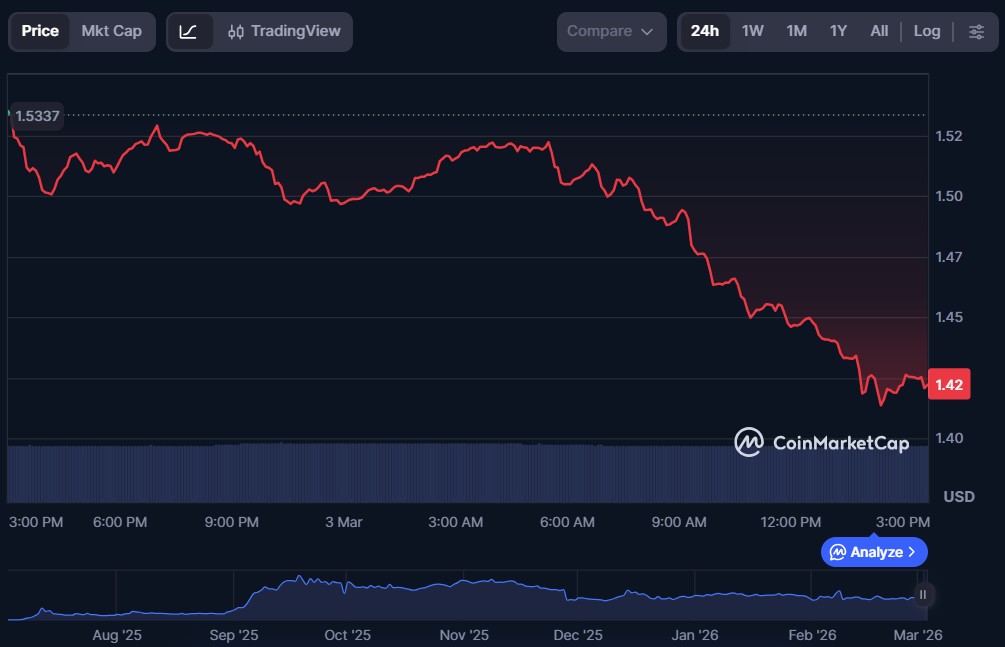Set chart range to 1M
This screenshot has height=647, width=1005.
796,31
